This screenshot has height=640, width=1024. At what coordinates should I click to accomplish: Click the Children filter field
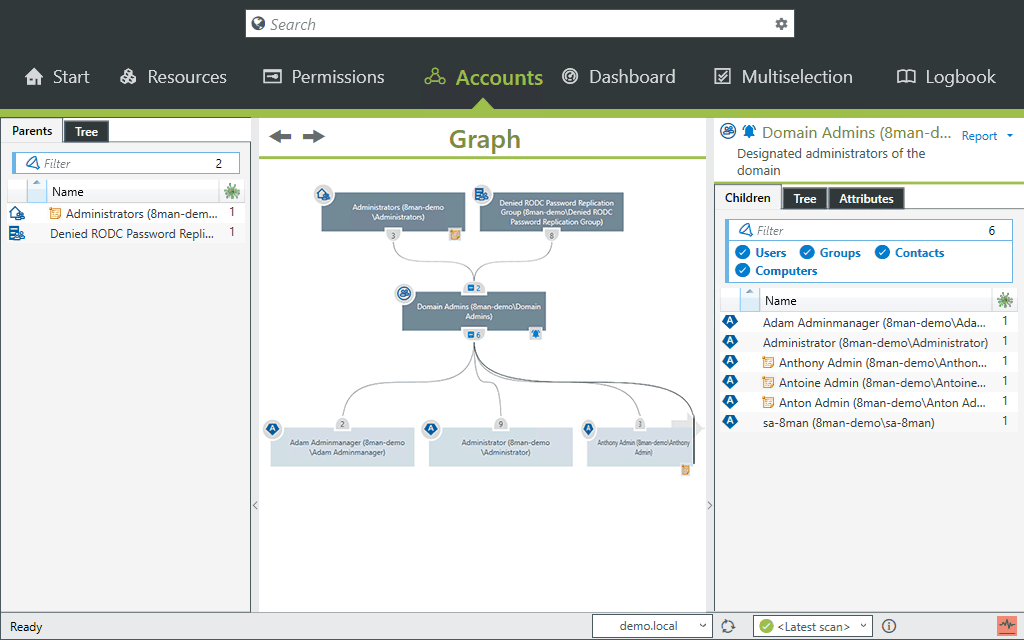tap(869, 231)
